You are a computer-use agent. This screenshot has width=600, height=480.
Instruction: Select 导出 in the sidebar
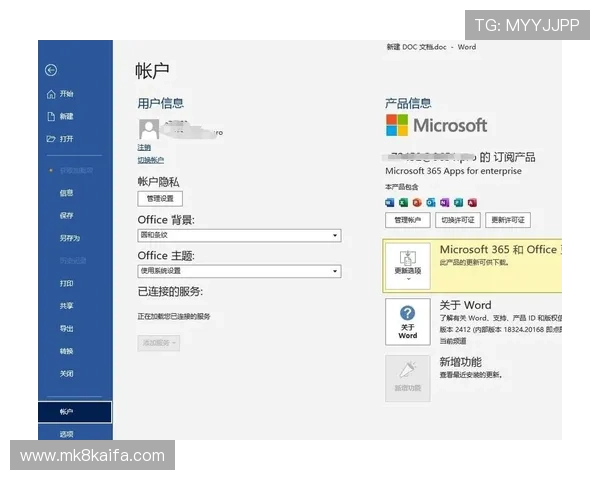pyautogui.click(x=67, y=328)
